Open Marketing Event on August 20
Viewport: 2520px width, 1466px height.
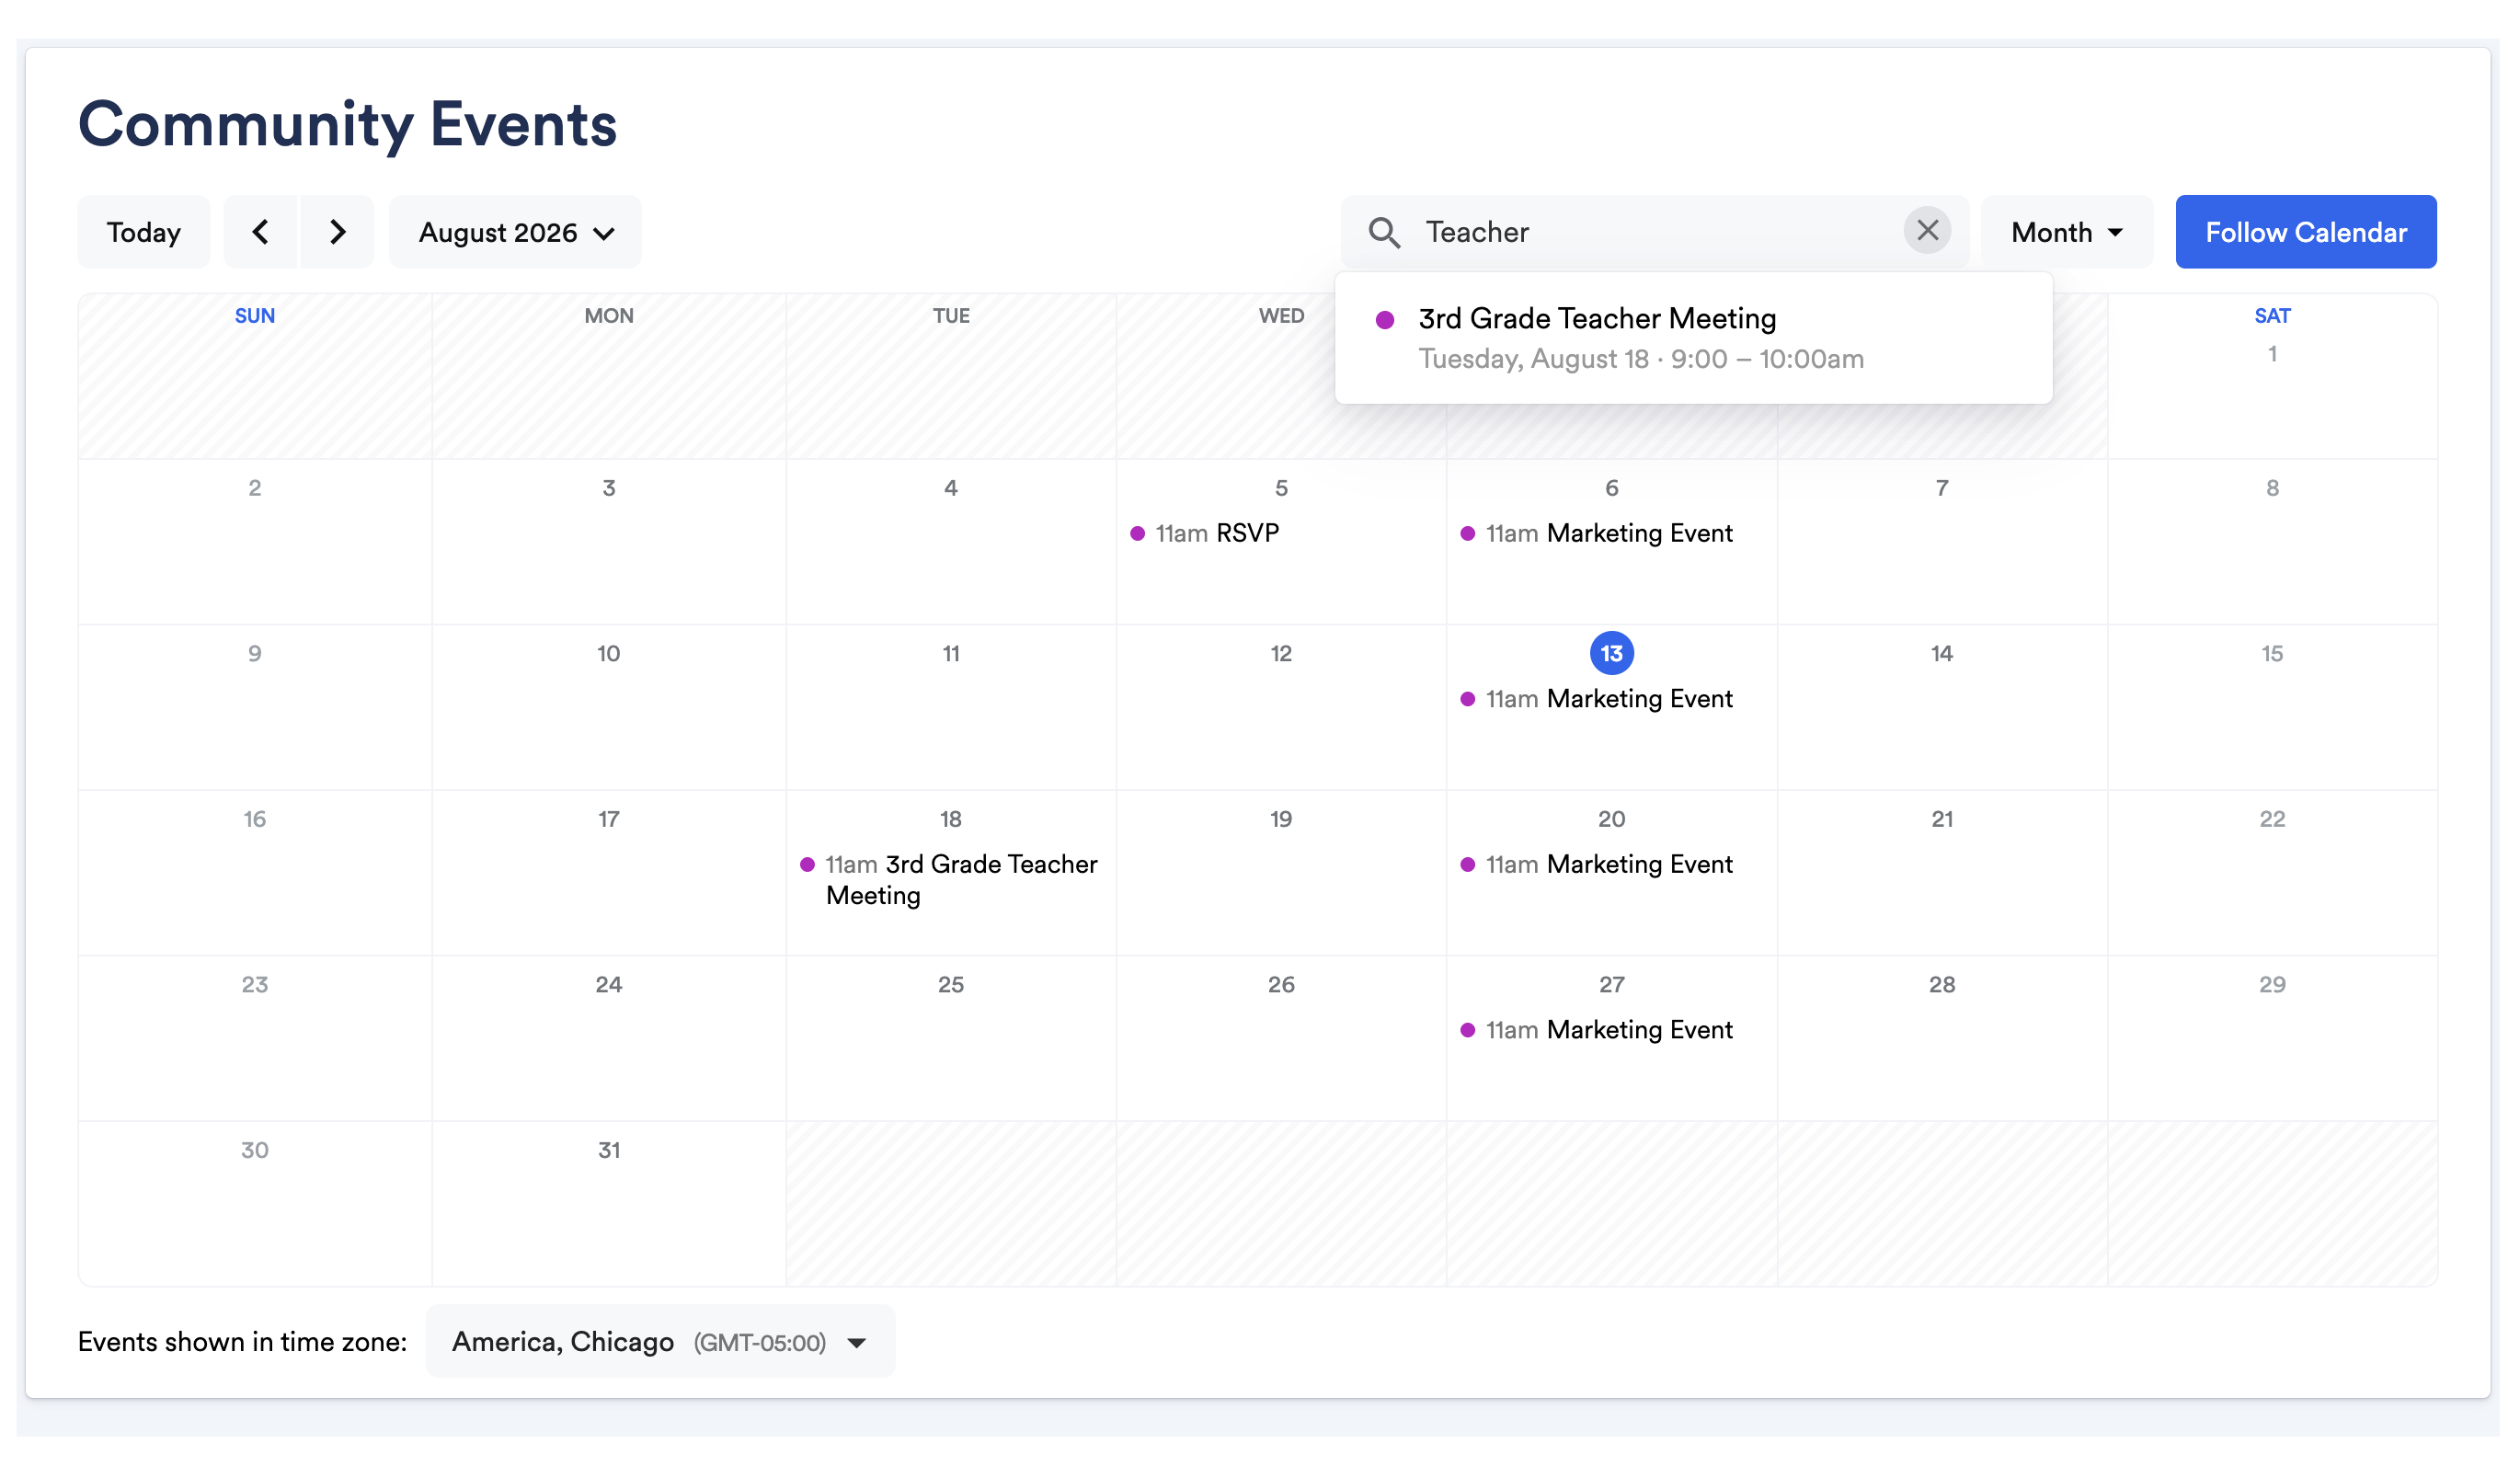(x=1597, y=864)
